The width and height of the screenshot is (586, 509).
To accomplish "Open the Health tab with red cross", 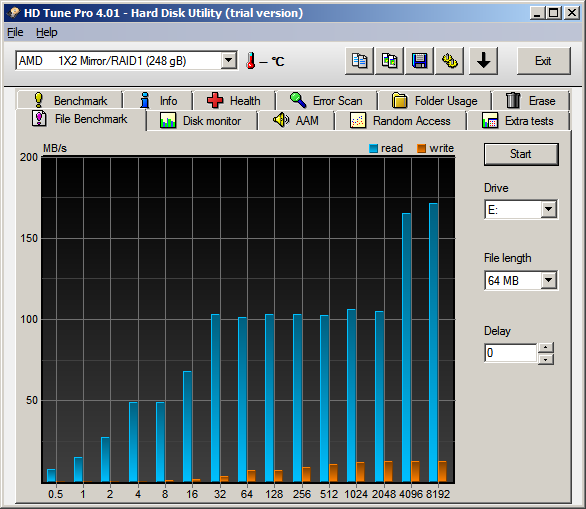I will point(234,101).
